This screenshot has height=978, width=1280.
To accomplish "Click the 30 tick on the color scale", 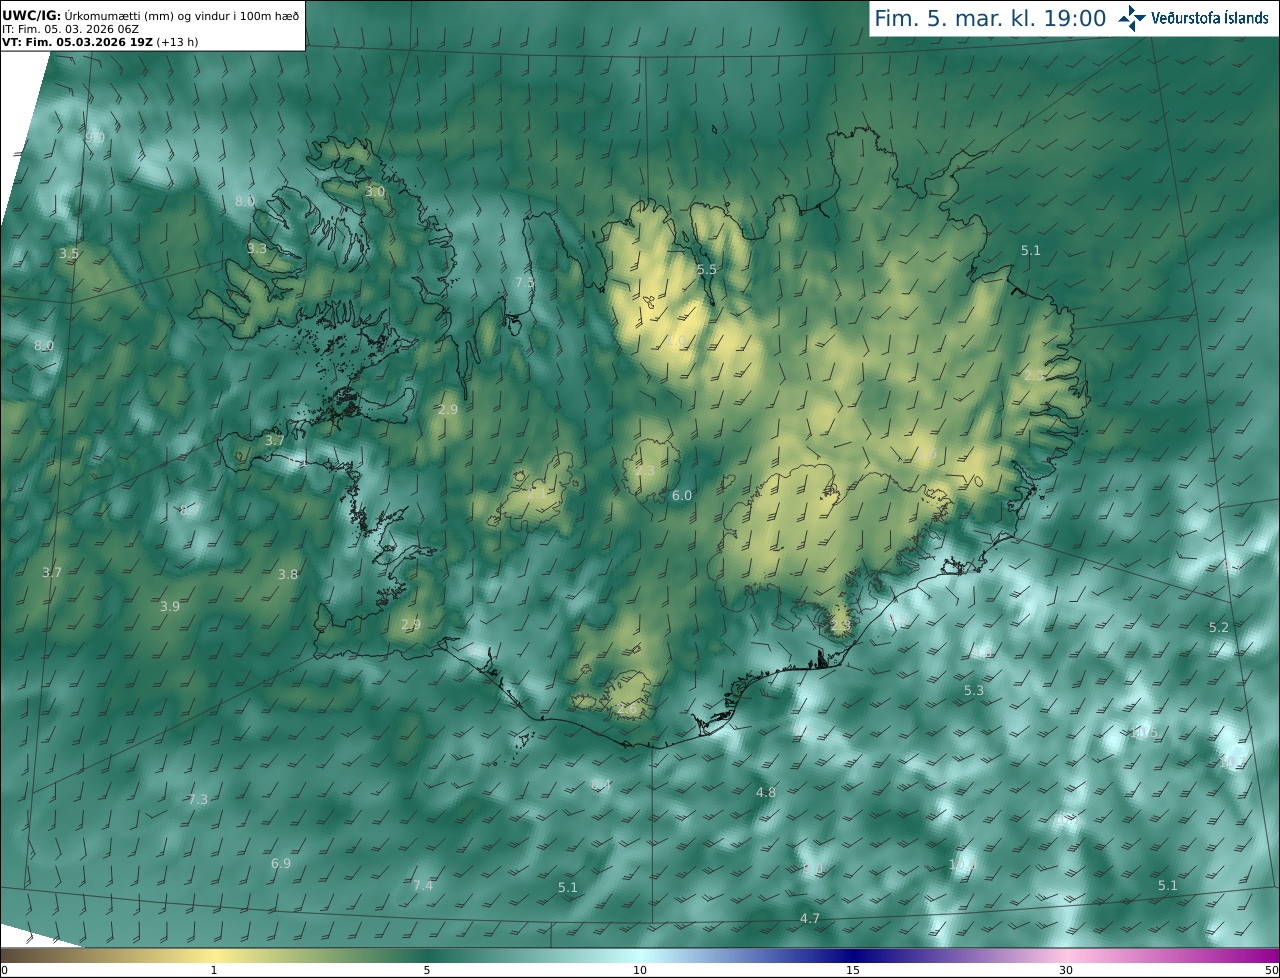I will pyautogui.click(x=1066, y=971).
